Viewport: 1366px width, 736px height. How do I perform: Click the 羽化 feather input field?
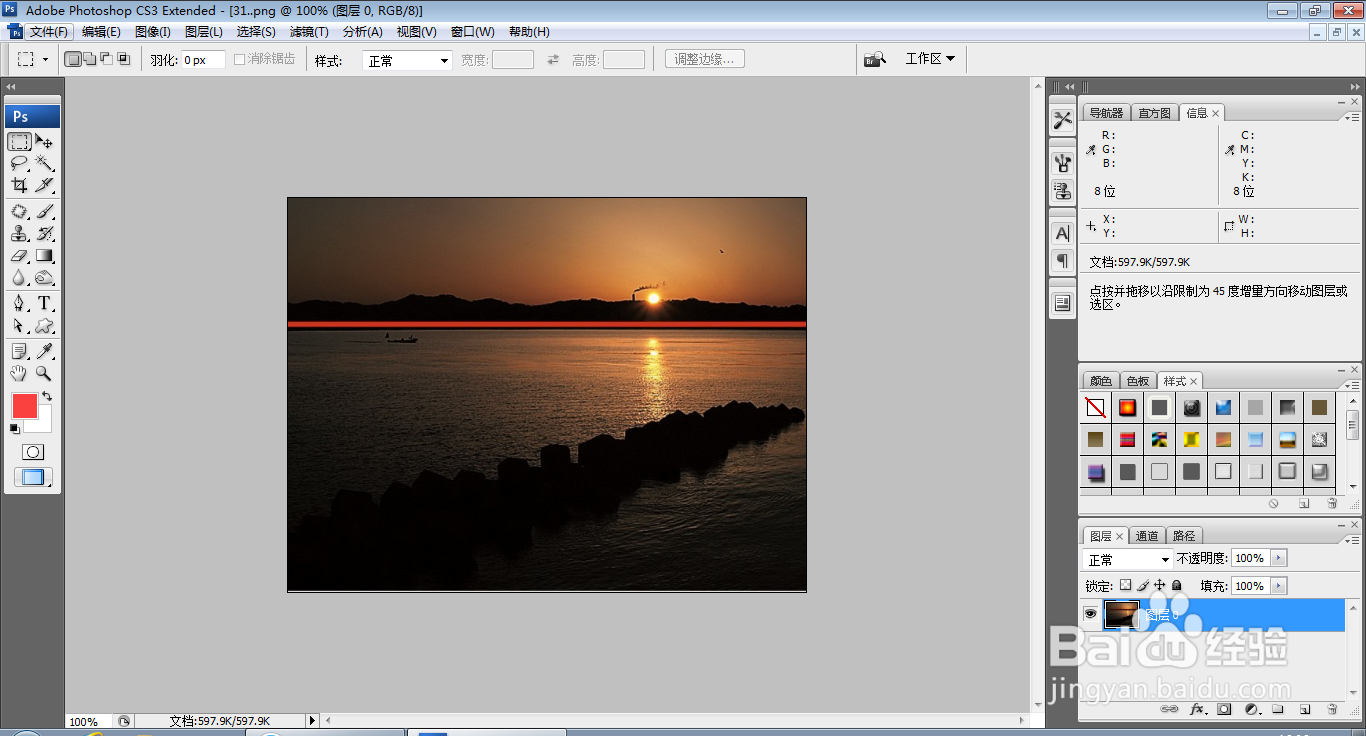[202, 60]
